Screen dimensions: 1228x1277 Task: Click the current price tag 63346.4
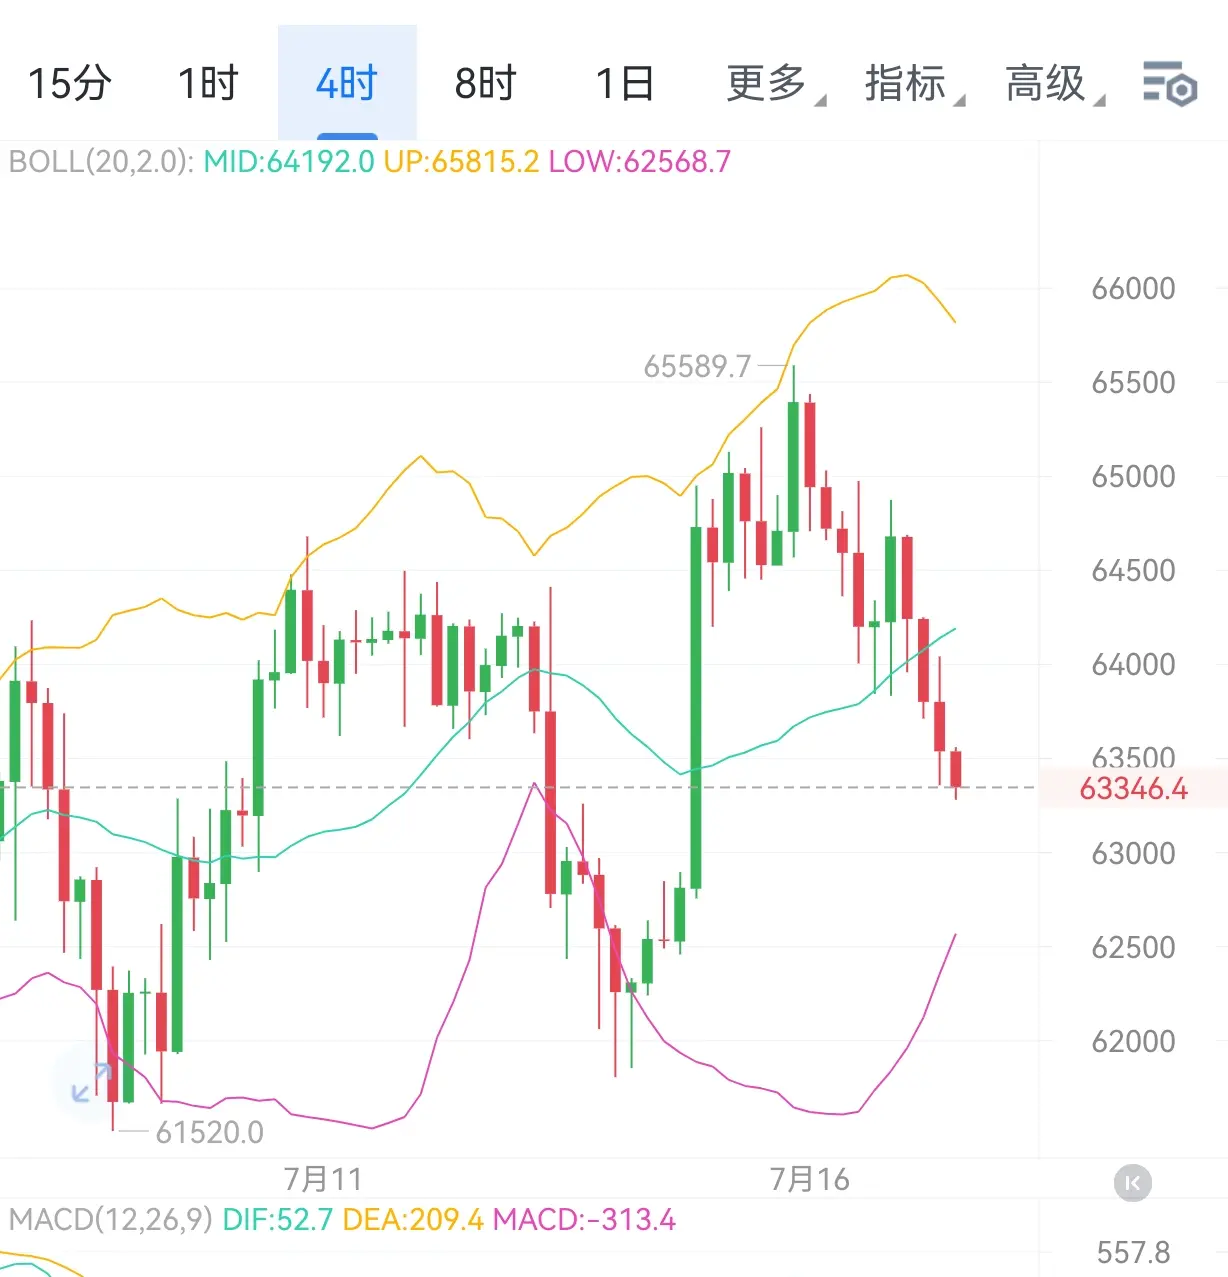pos(1133,789)
